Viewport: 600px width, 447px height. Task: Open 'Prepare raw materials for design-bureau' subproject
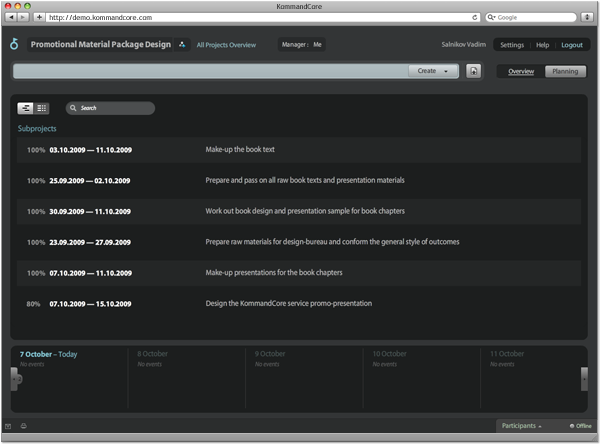332,242
